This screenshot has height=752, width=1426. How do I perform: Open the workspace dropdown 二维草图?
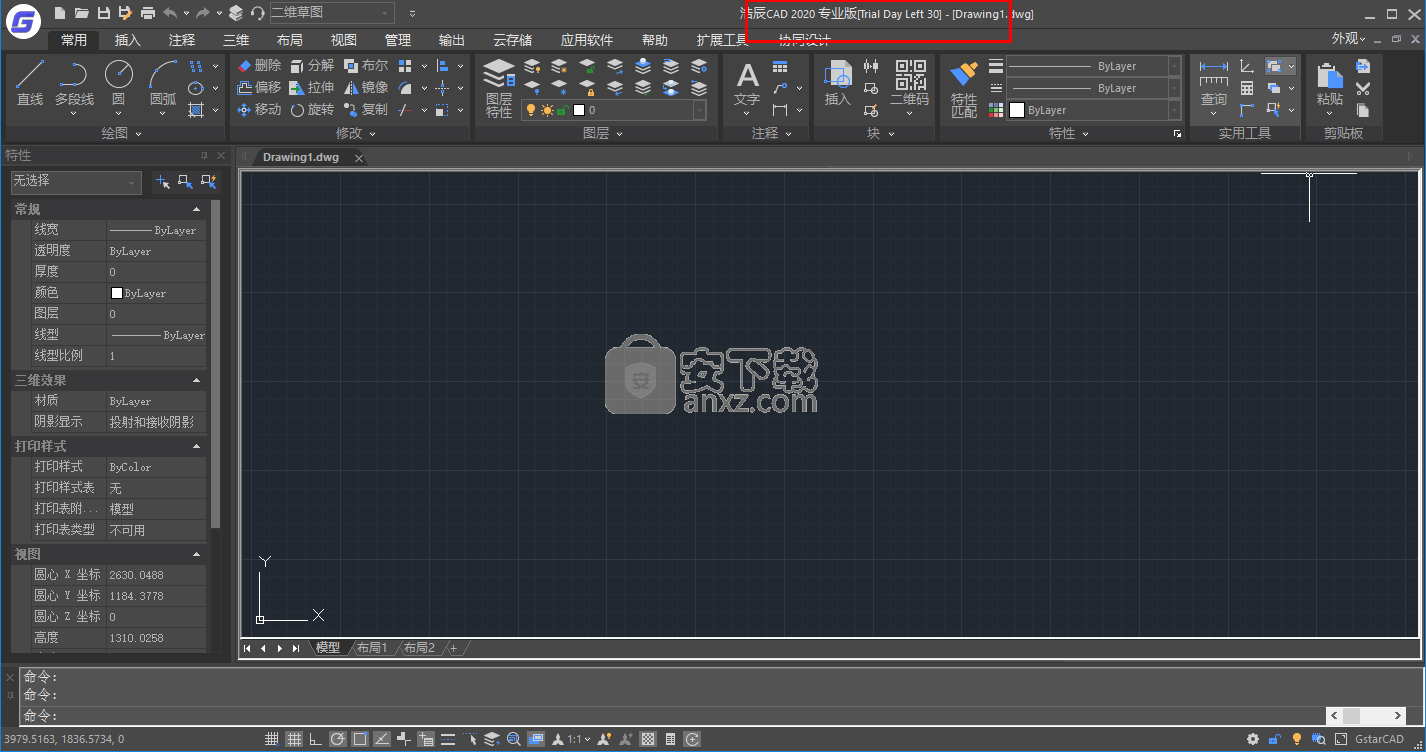coord(331,13)
